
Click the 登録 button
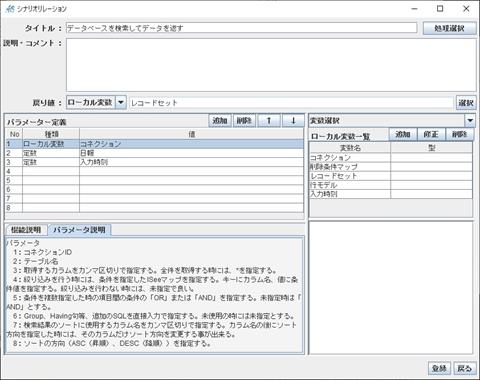click(439, 368)
